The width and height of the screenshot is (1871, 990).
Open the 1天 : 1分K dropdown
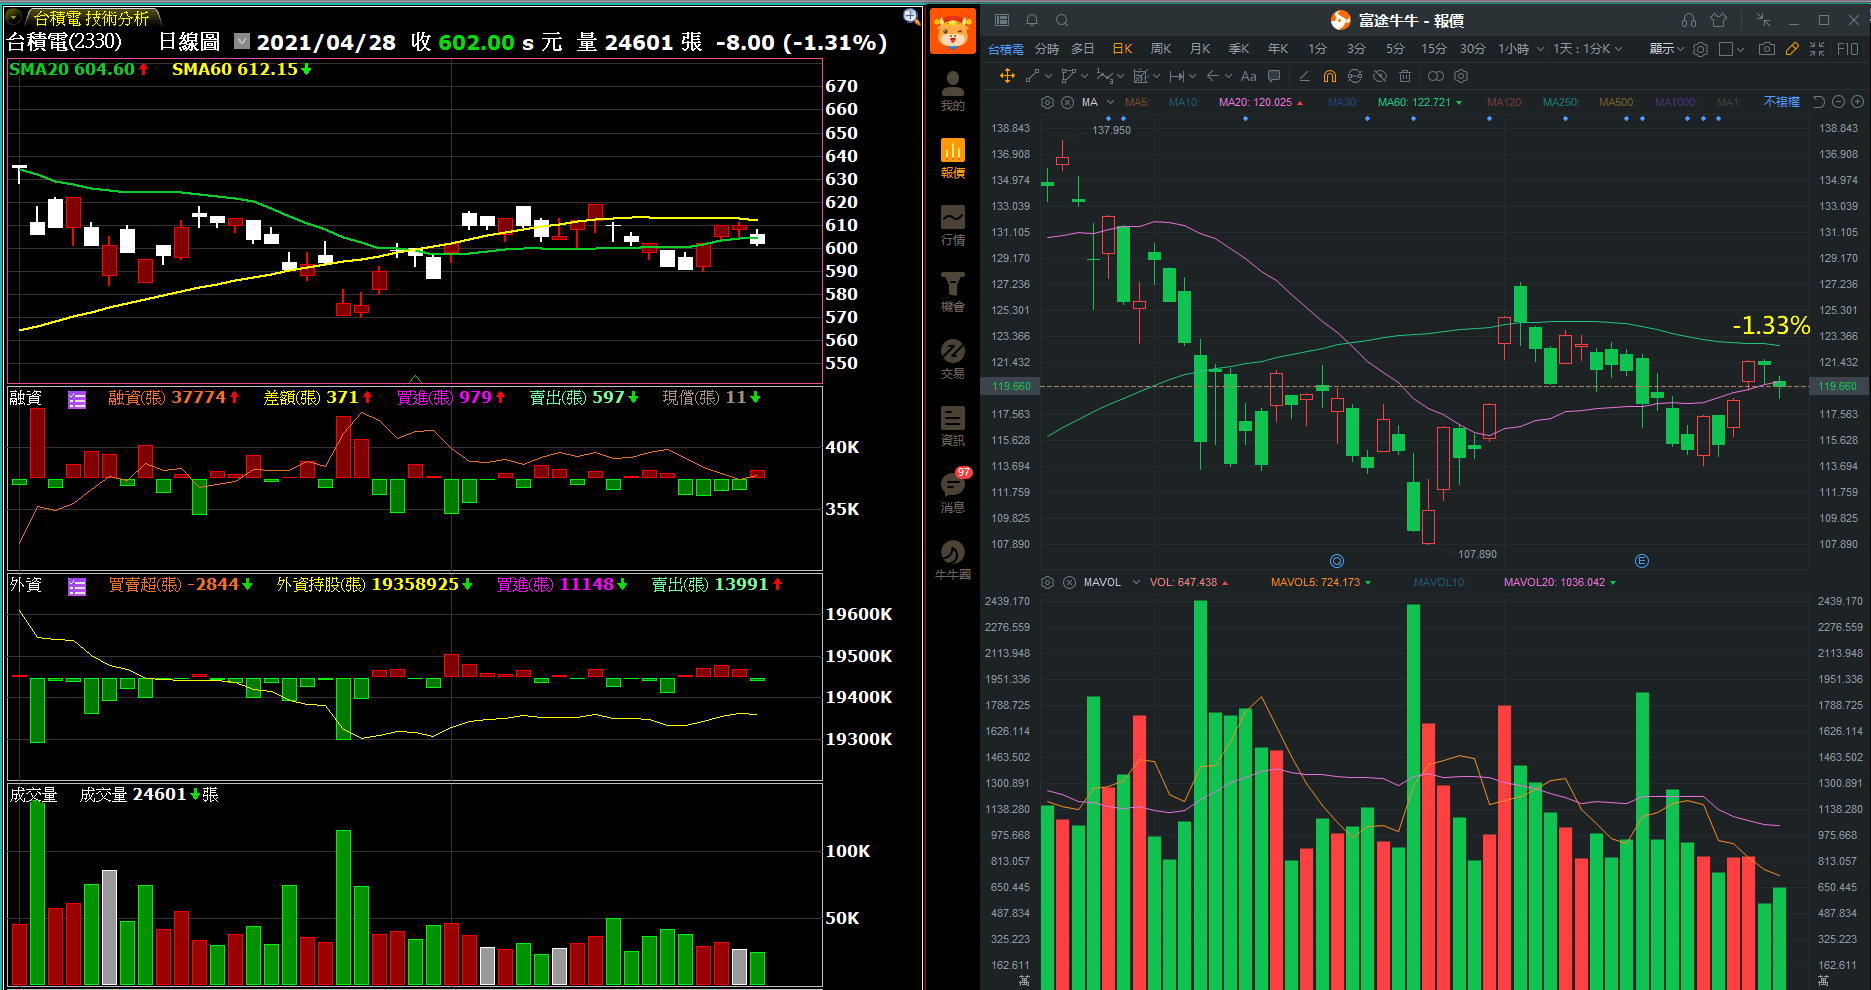click(x=1588, y=49)
